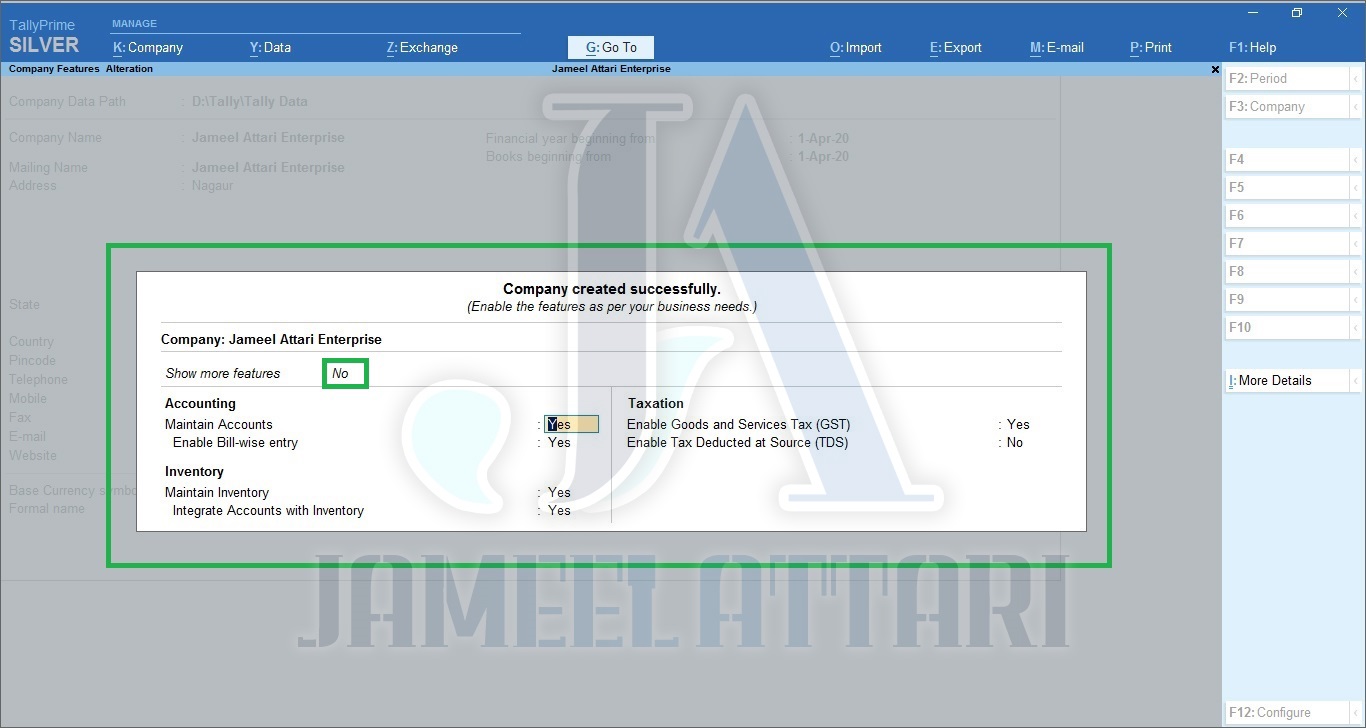This screenshot has width=1366, height=728.
Task: Click the G: Go To button
Action: tap(611, 47)
